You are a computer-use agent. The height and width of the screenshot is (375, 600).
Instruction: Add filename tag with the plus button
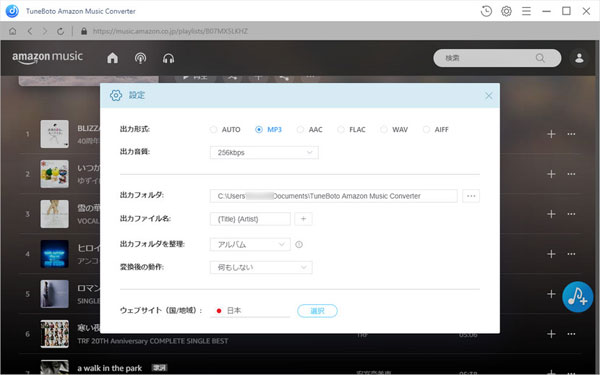[x=303, y=219]
